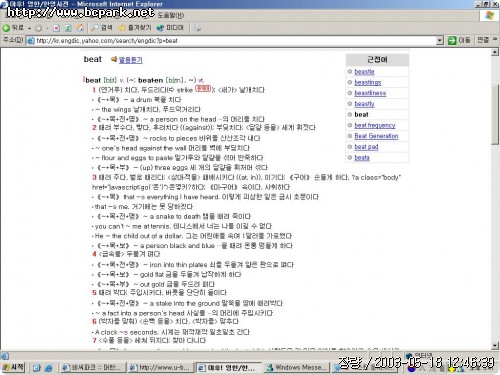Go to Home page icon
Image resolution: width=500 pixels, height=375 pixels.
[x=80, y=28]
